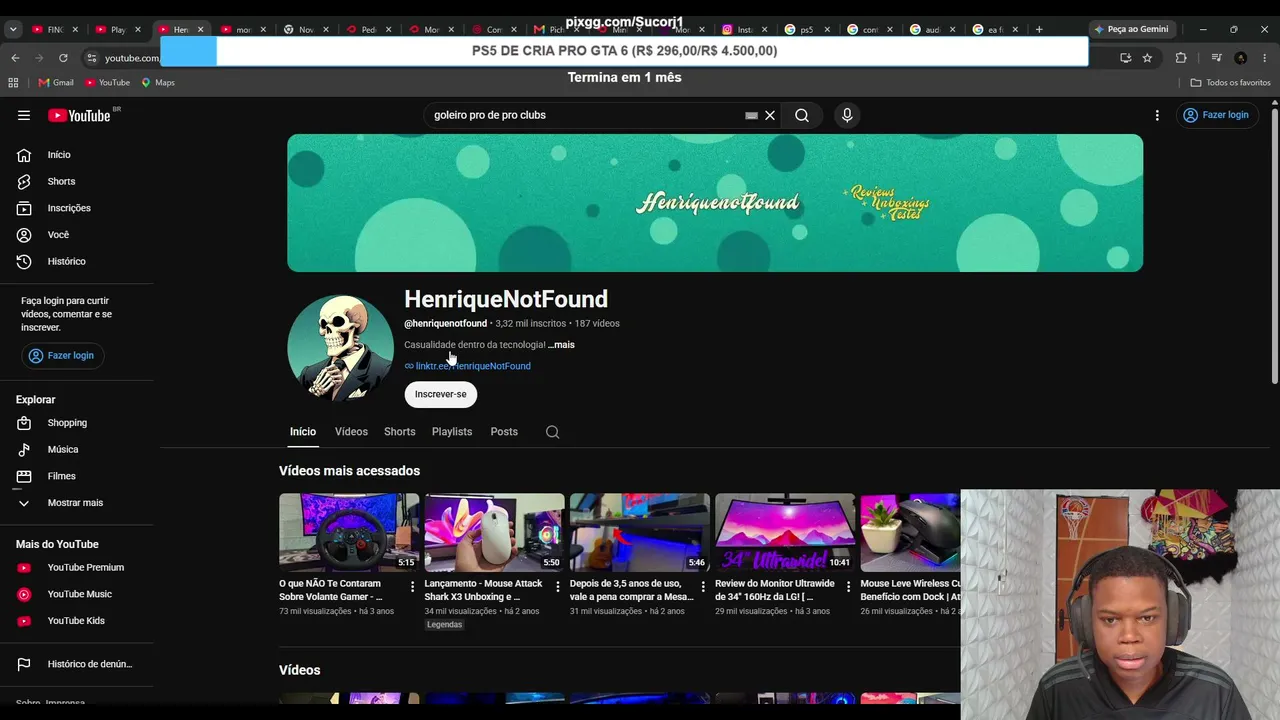Open the Gmail bookmark
Screen dimensions: 1280x720
click(56, 83)
